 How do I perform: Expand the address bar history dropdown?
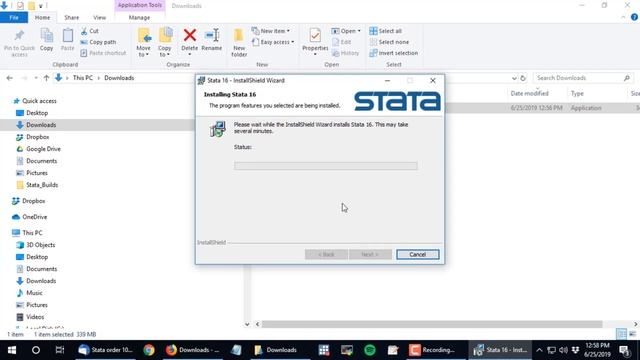point(514,78)
